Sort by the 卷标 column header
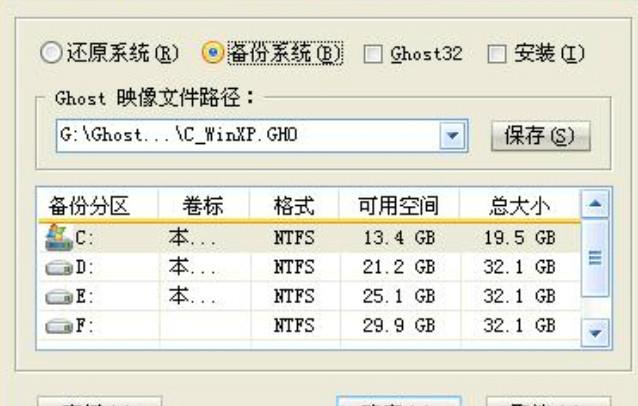 tap(203, 205)
